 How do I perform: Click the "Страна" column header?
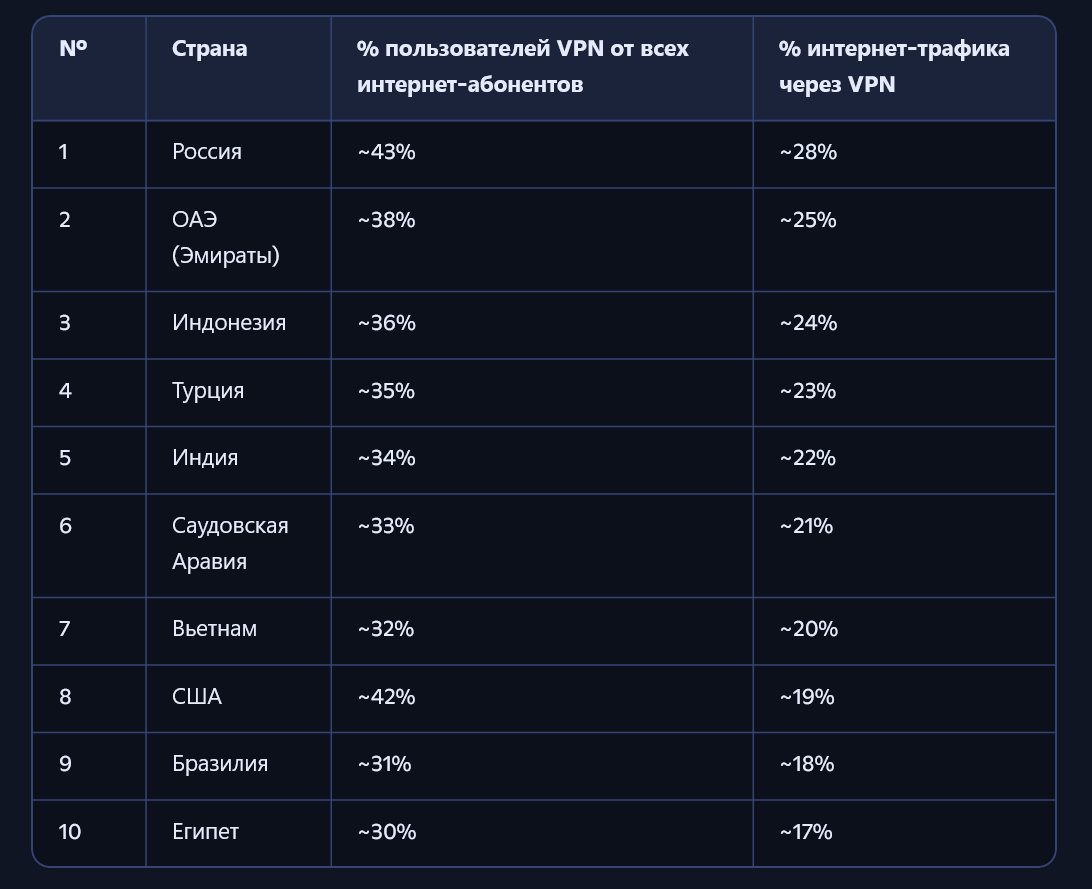coord(209,48)
